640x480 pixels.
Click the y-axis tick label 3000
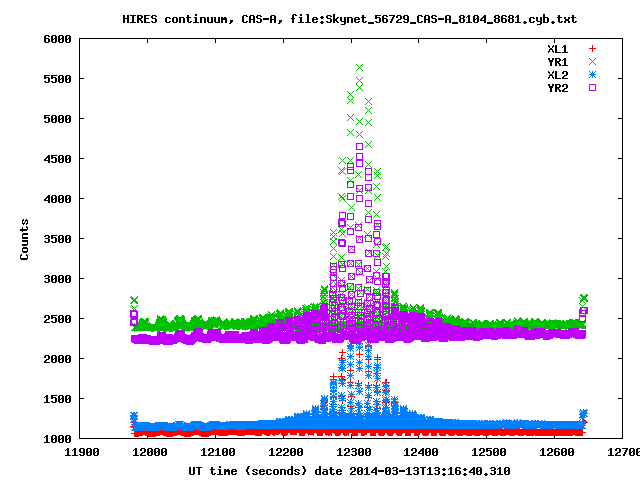(57, 279)
